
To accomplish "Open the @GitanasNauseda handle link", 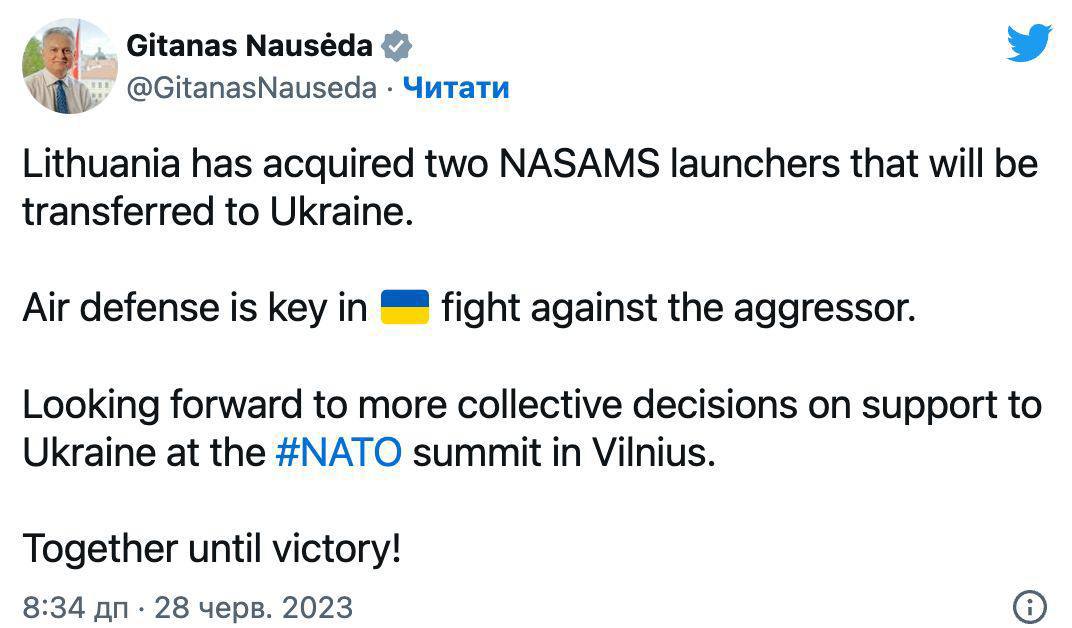I will (251, 88).
